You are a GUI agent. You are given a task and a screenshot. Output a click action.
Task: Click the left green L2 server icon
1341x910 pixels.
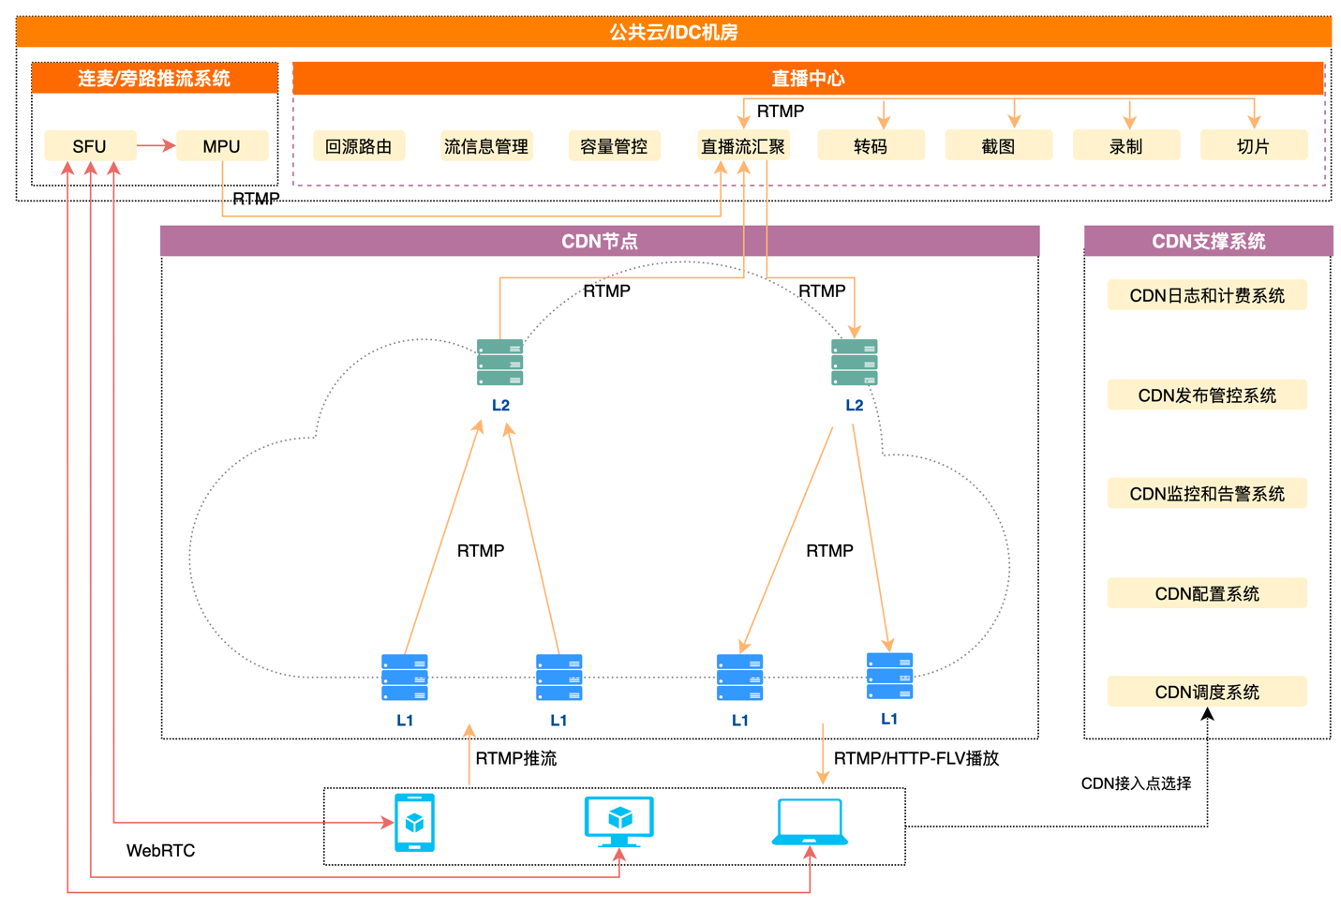click(500, 362)
